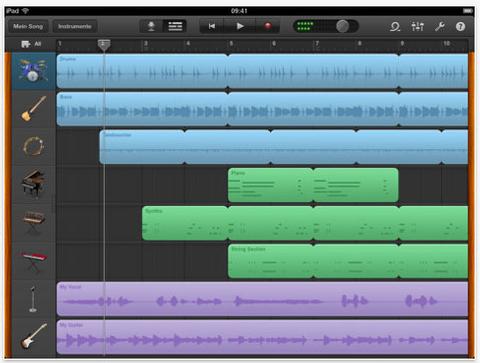Select the String Section region at bar 5
The image size is (480, 363).
pyautogui.click(x=271, y=261)
